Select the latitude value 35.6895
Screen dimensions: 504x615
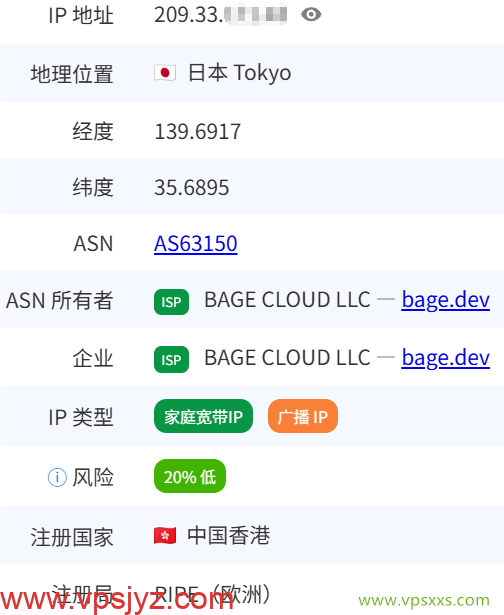191,187
